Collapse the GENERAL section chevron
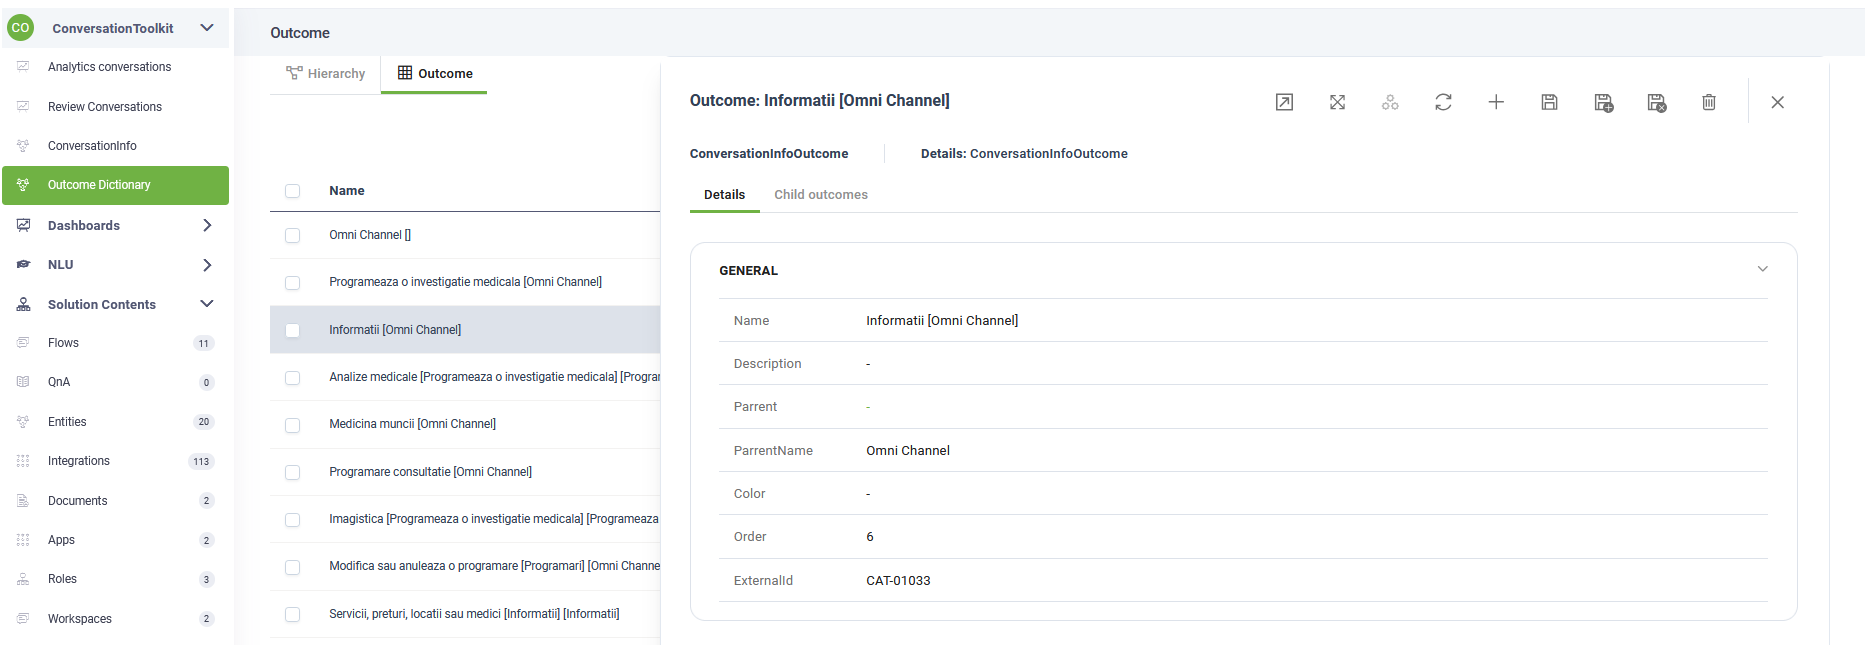The height and width of the screenshot is (645, 1865). 1762,269
